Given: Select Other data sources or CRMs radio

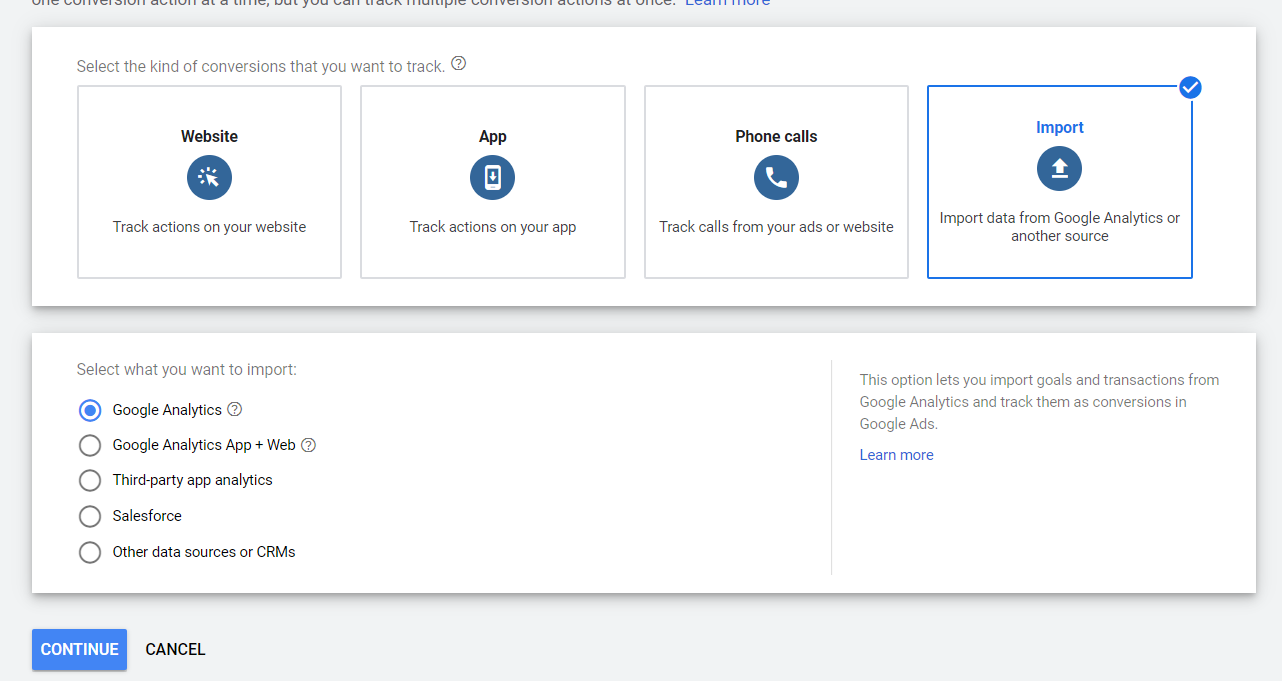Looking at the screenshot, I should [x=90, y=552].
